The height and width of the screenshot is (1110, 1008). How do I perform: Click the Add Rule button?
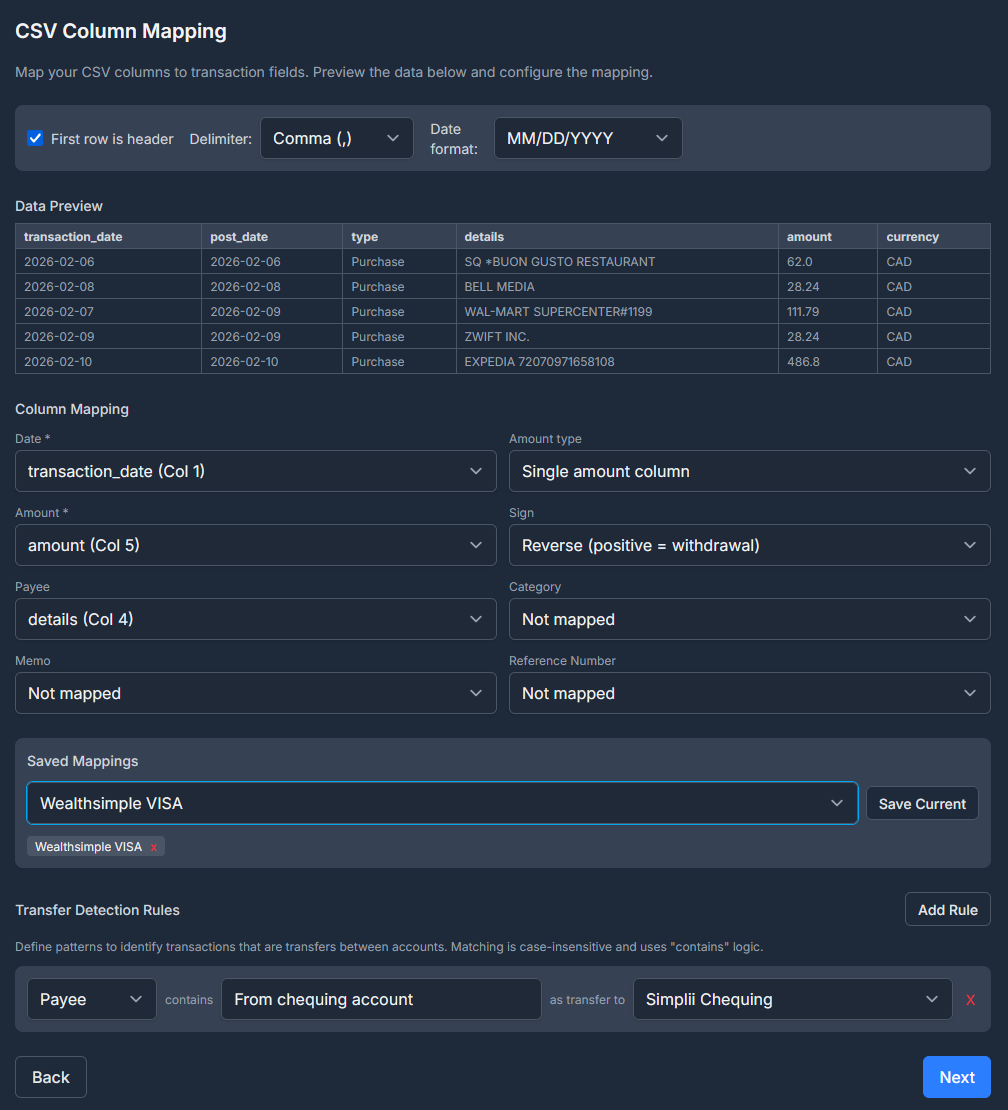click(947, 910)
